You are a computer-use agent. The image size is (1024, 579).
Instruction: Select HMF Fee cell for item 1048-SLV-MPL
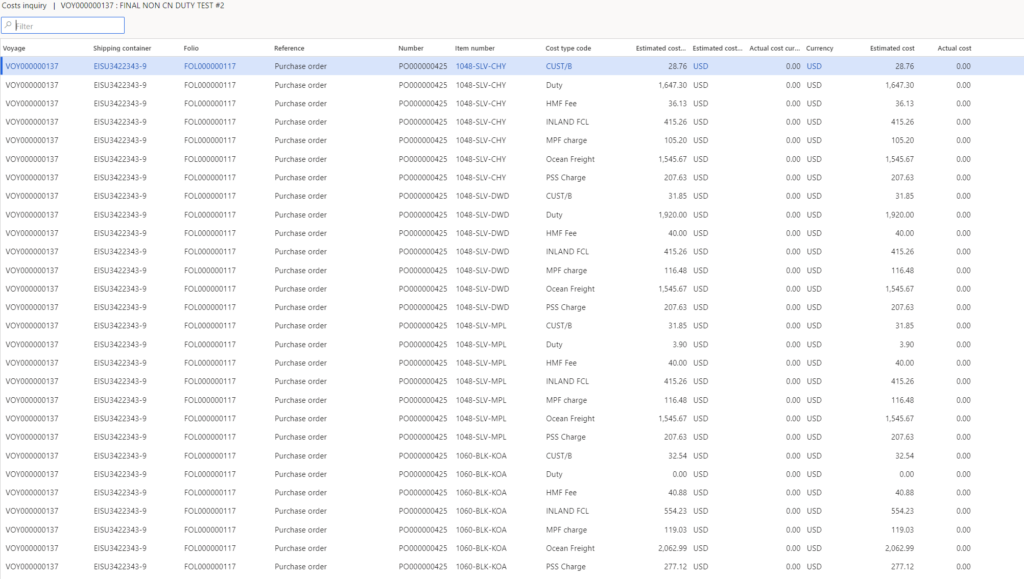[560, 363]
